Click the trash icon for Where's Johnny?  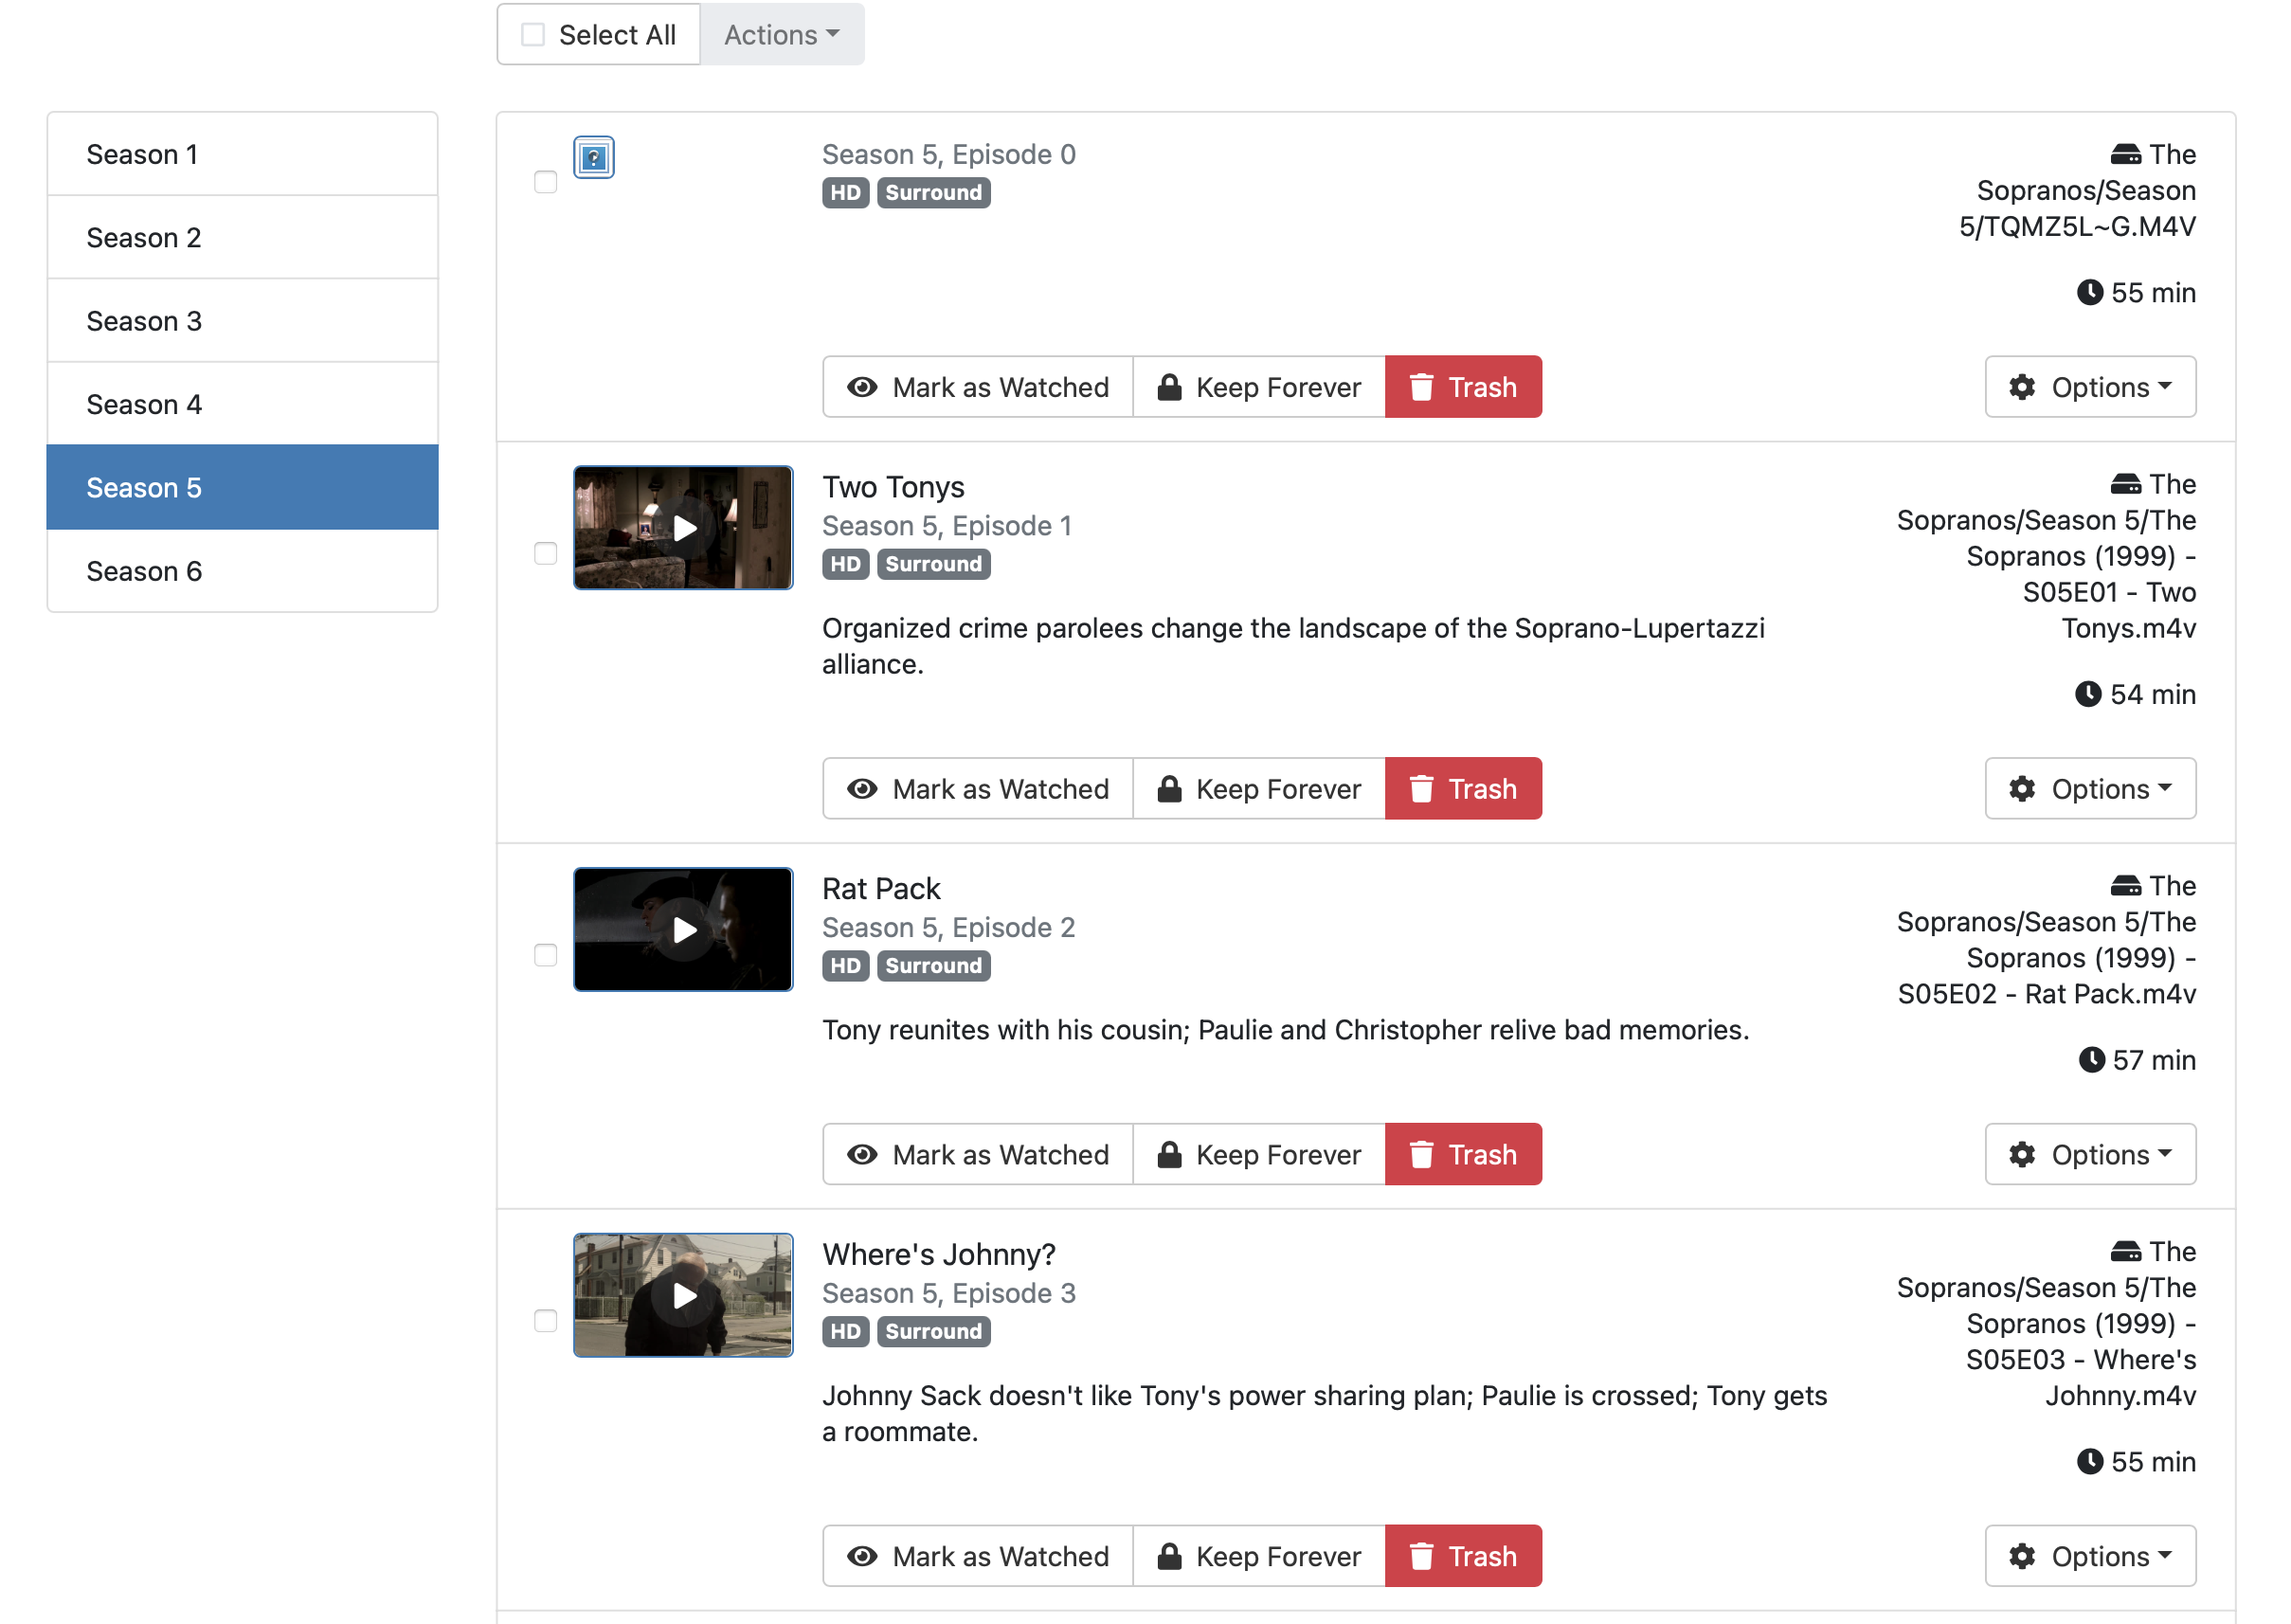click(1421, 1557)
